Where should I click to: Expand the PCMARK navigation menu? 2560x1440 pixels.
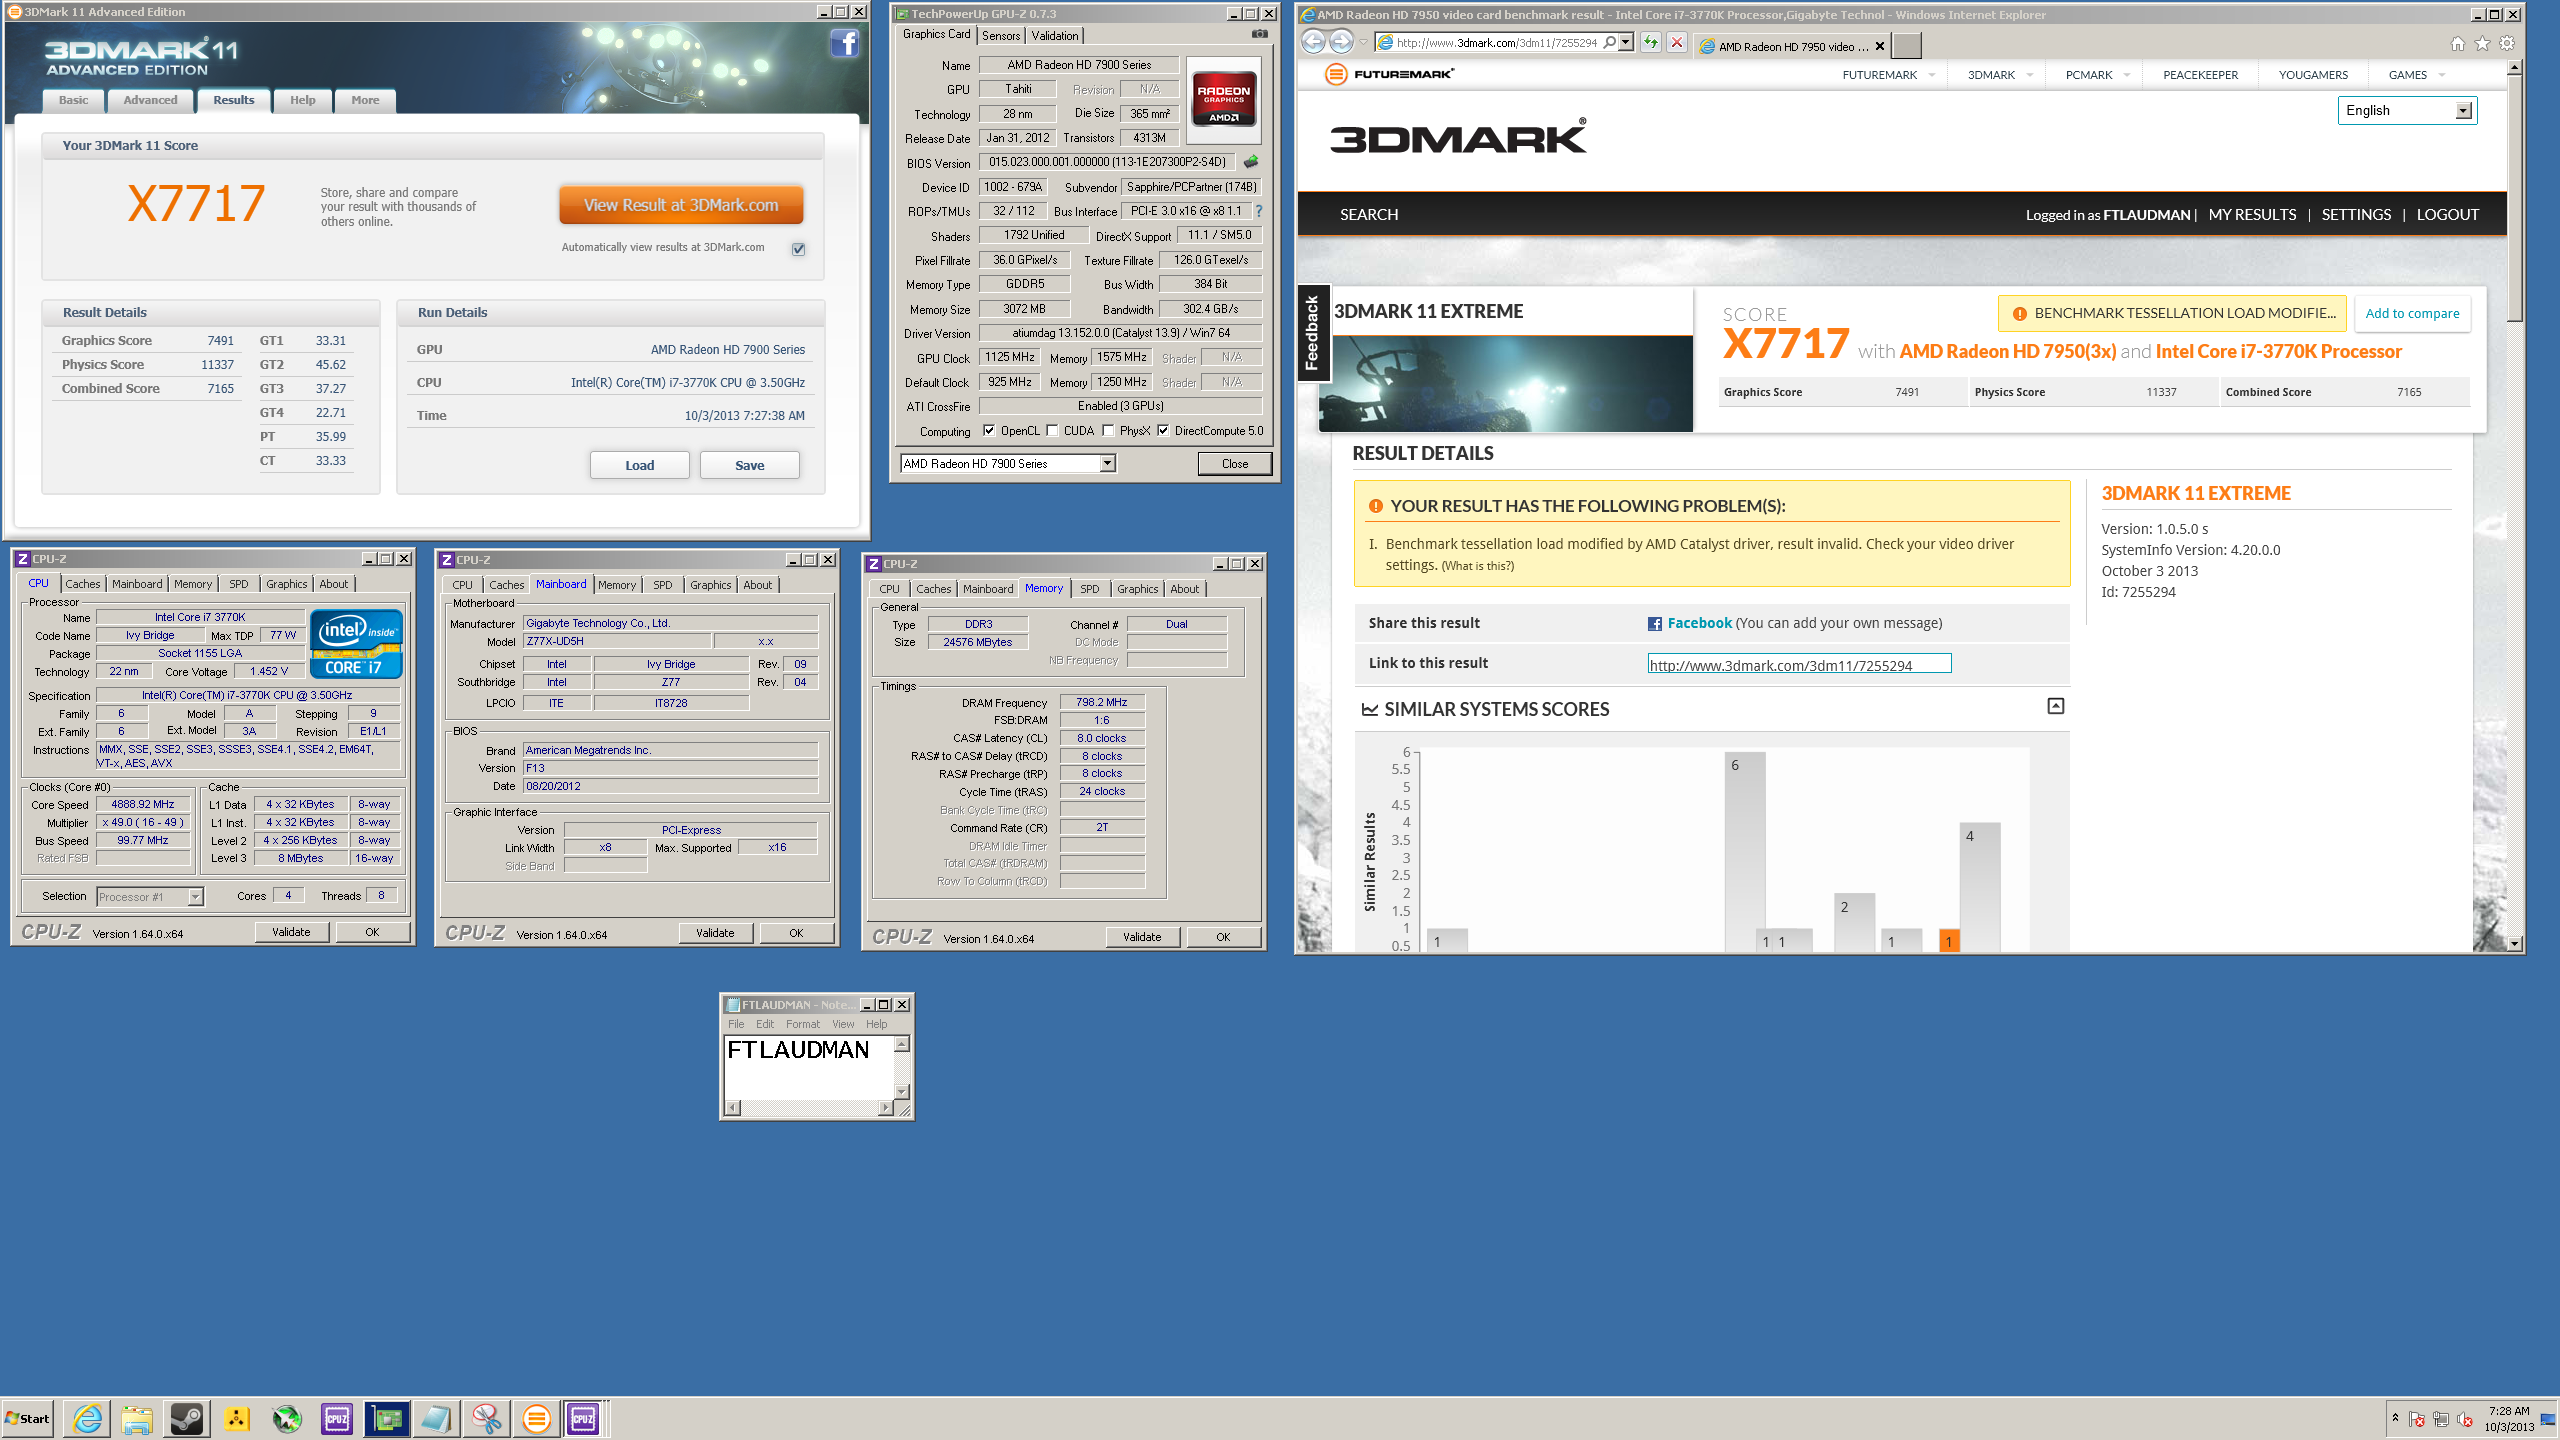(2127, 75)
